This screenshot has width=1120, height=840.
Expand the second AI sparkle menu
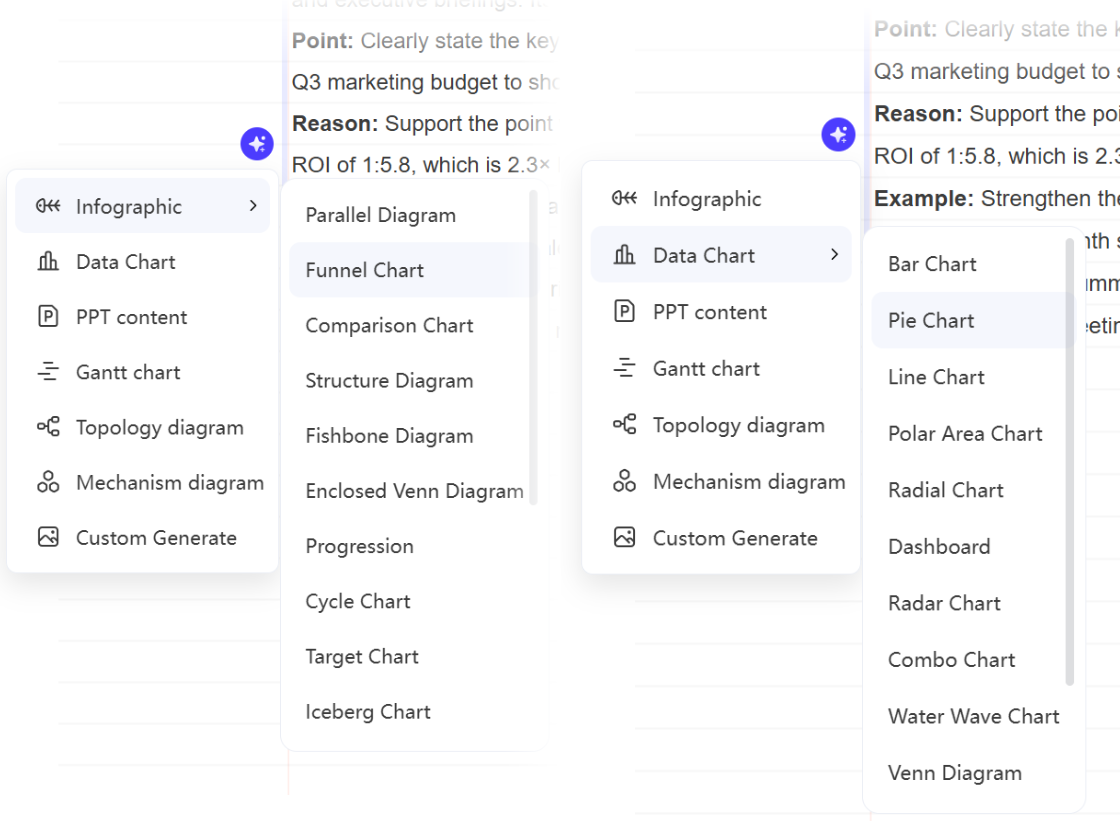[838, 134]
